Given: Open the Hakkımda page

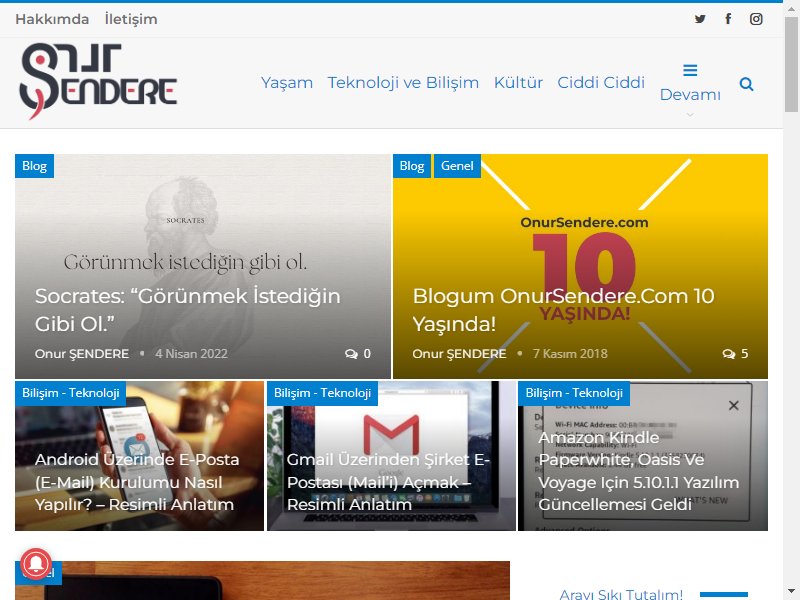Looking at the screenshot, I should pyautogui.click(x=52, y=19).
